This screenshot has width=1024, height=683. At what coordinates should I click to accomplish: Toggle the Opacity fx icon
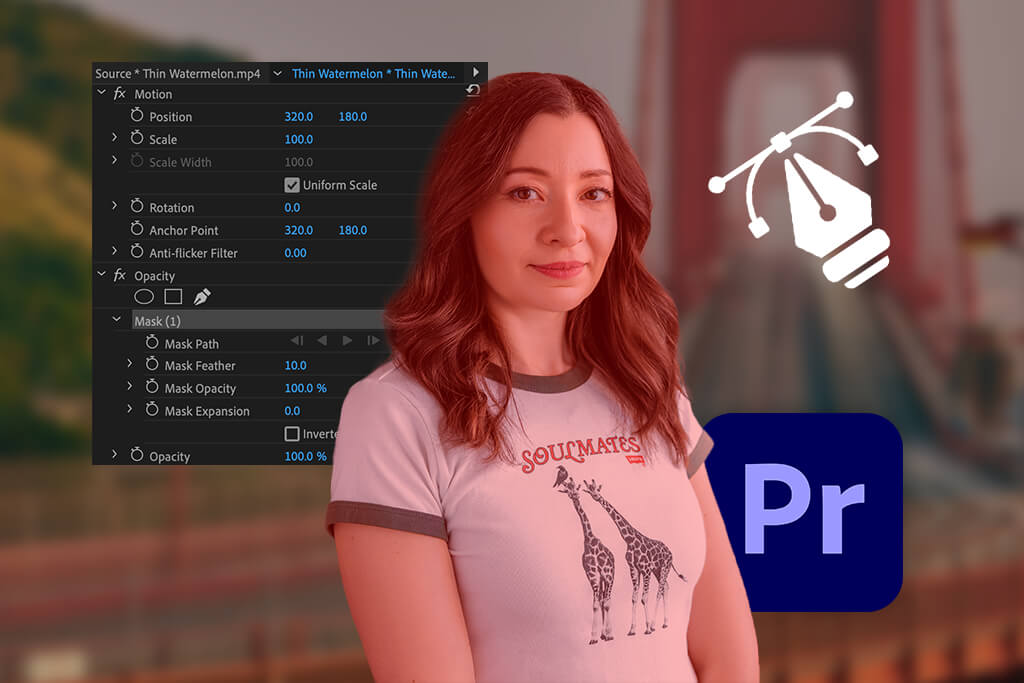tap(120, 275)
